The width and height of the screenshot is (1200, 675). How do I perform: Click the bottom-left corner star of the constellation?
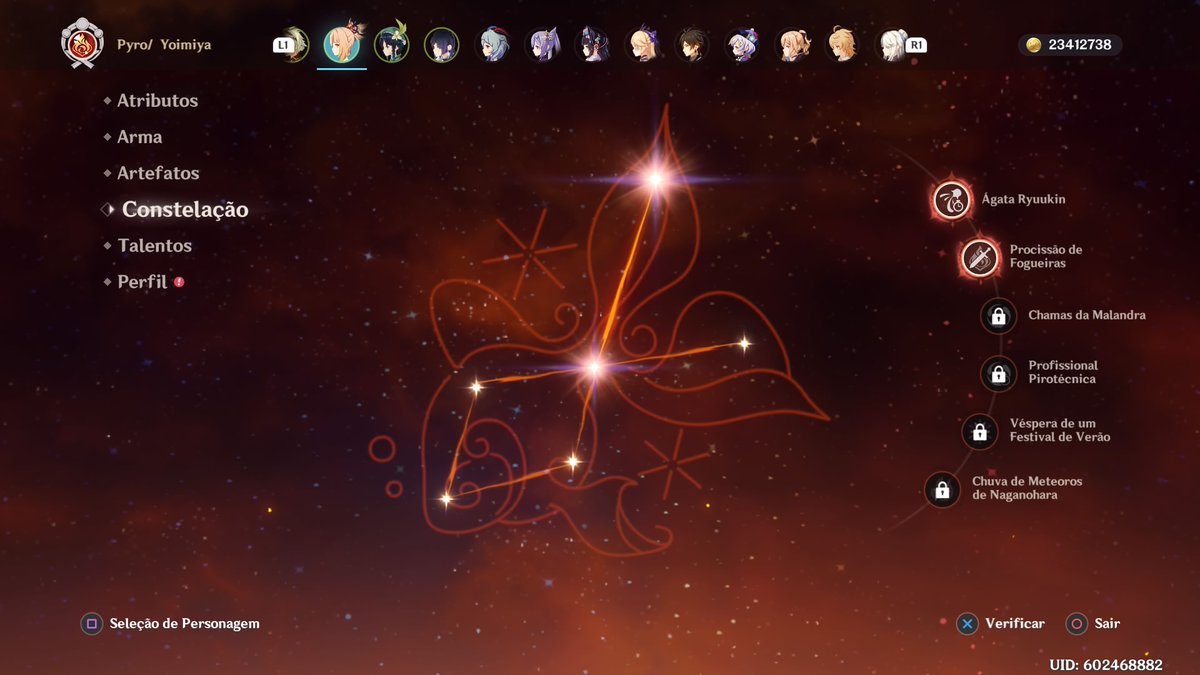coord(446,497)
